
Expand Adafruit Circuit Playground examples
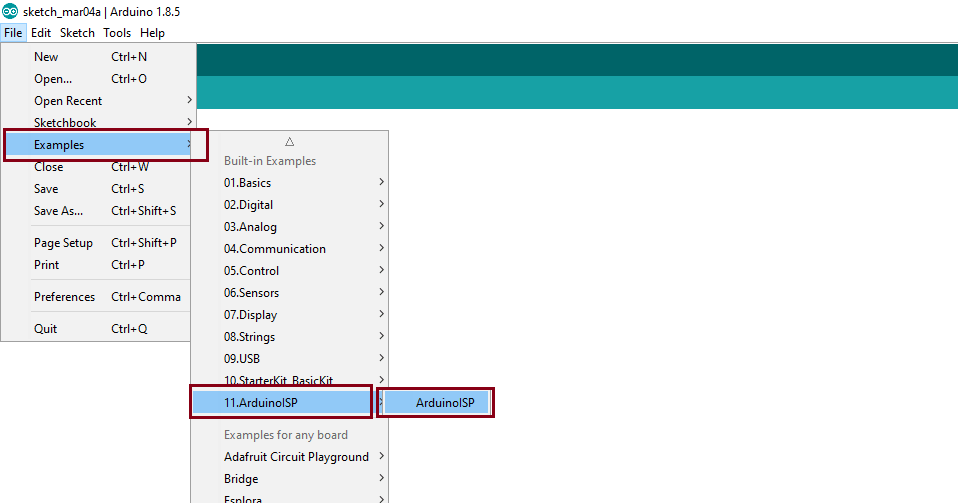290,457
